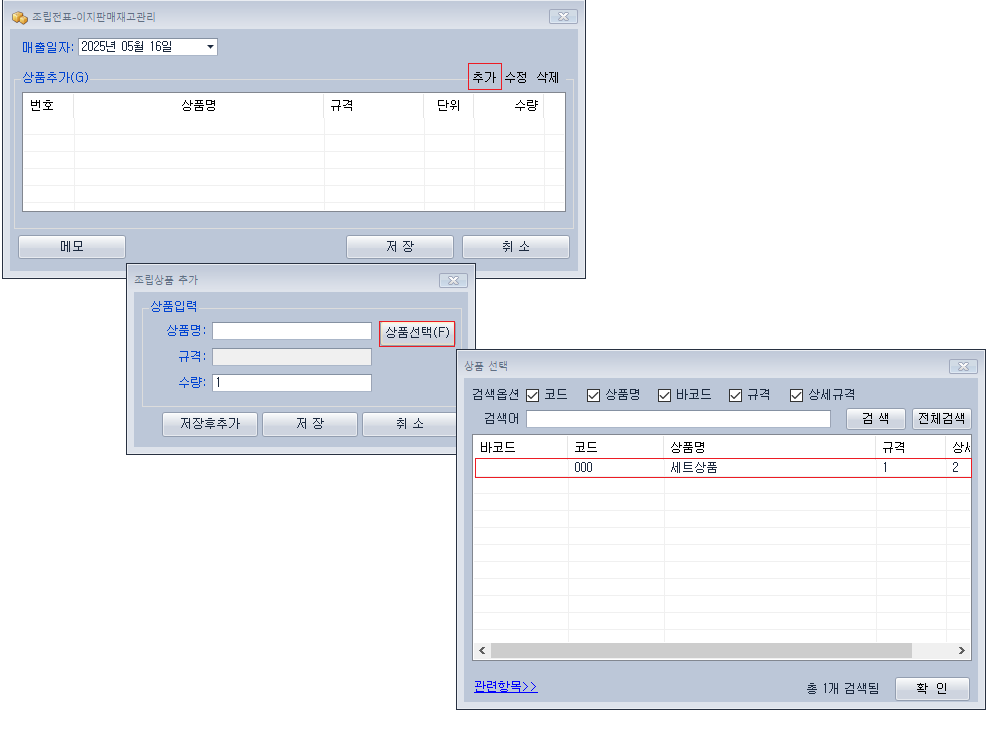Close the 조립상품 추가 dialog
This screenshot has height=743, width=1005.
453,281
